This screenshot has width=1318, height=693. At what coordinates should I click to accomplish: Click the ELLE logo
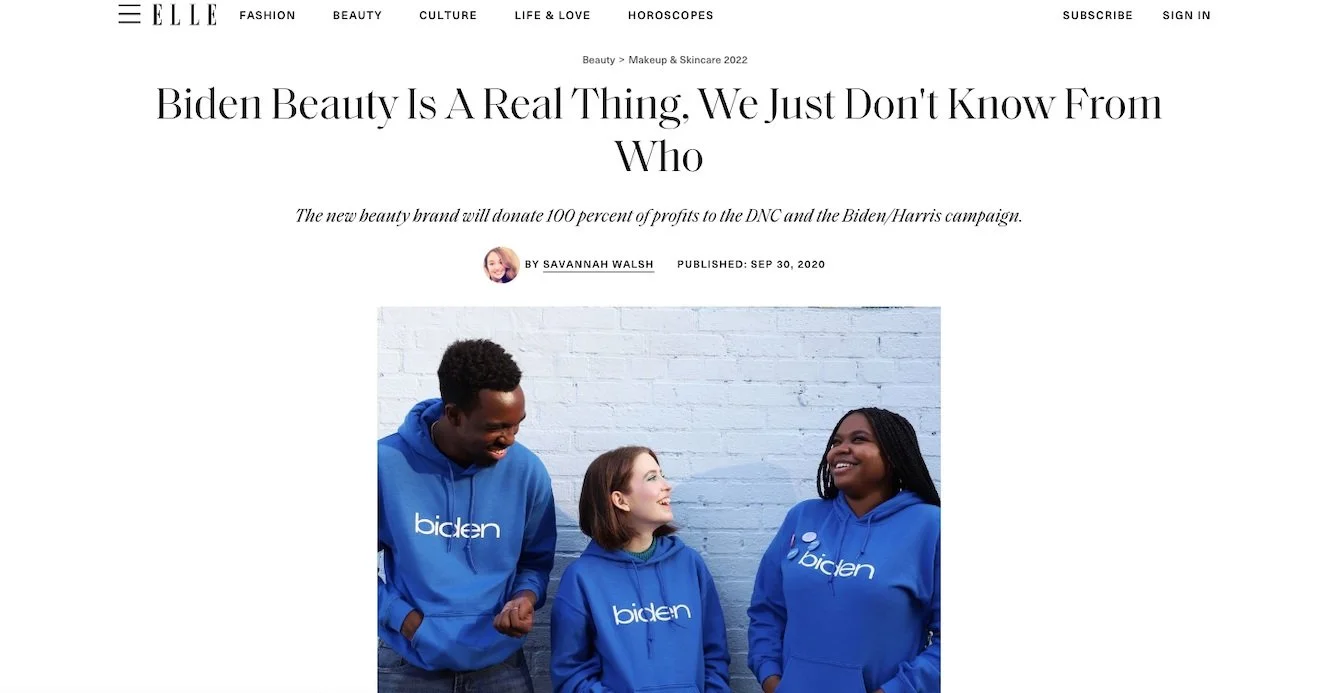185,14
